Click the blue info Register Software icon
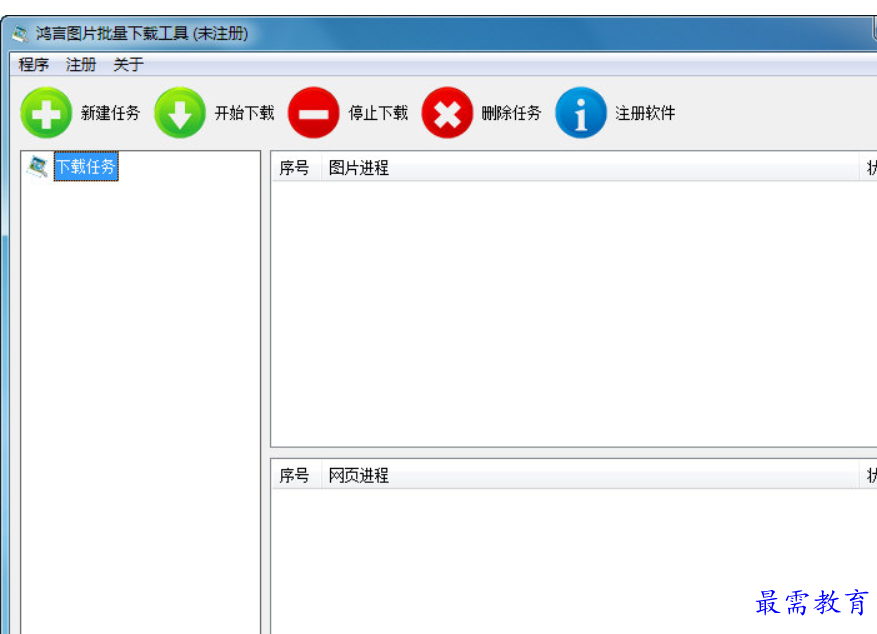877x634 pixels. (x=581, y=113)
